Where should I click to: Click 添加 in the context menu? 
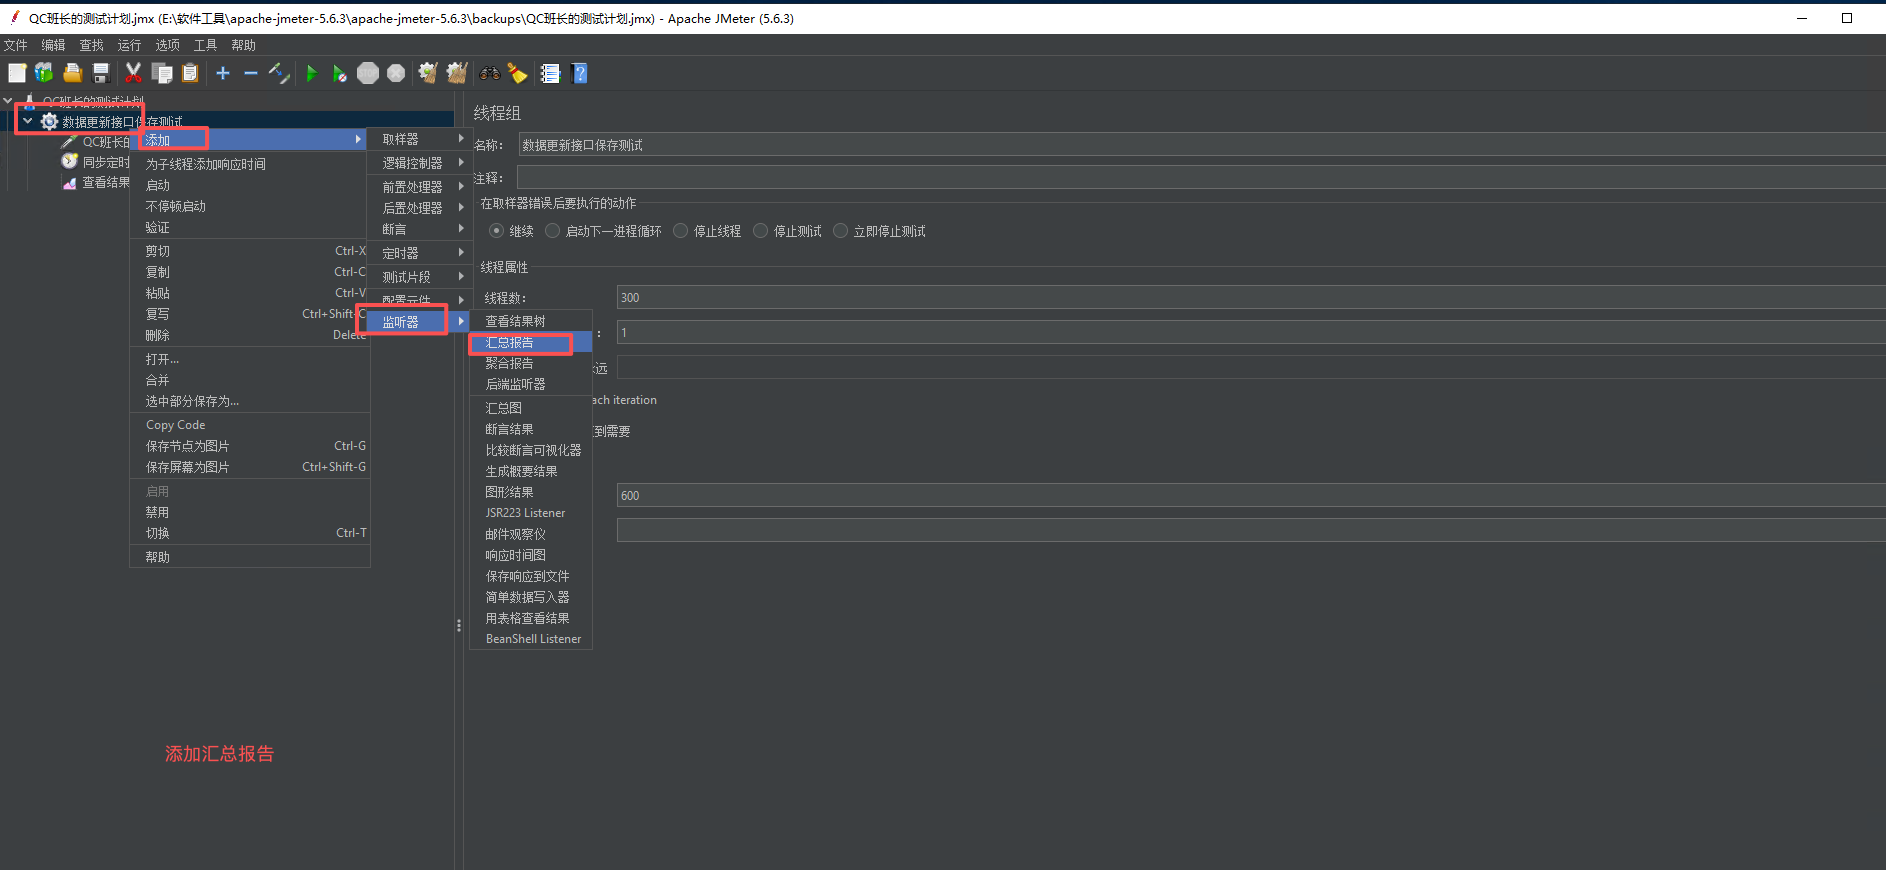click(x=250, y=140)
